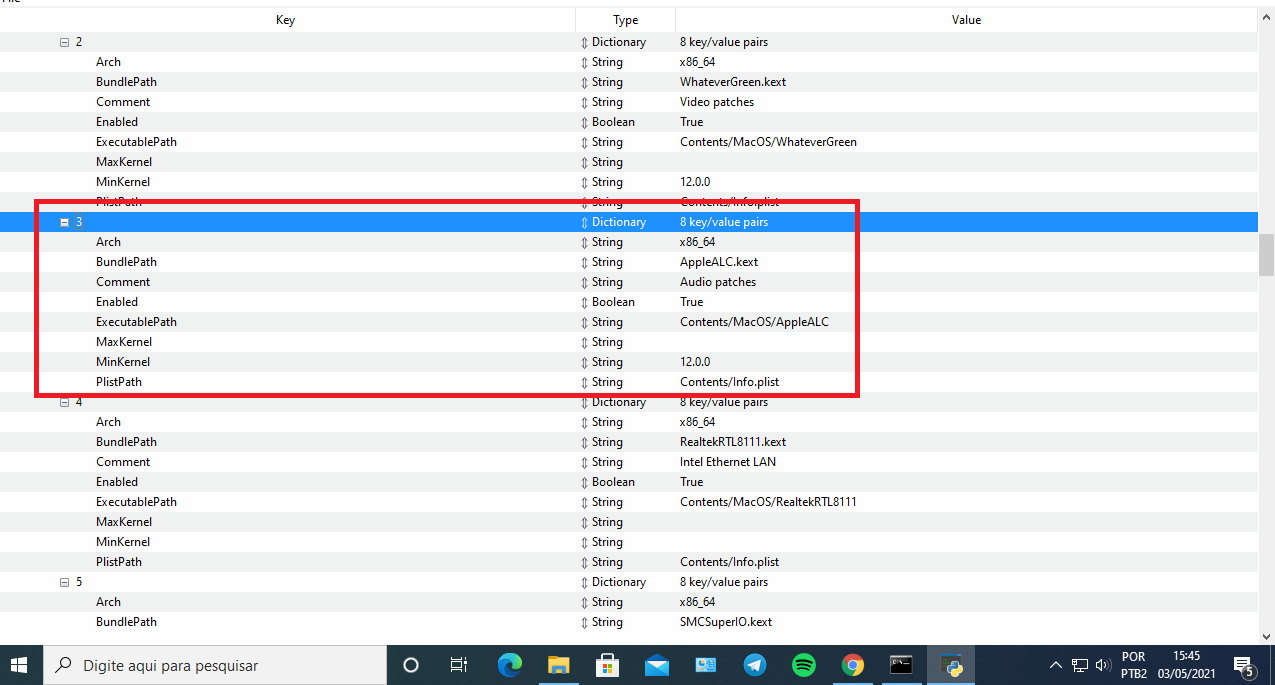Screen dimensions: 1275x685
Task: Open Type dropdown for entry 4 Enabled Boolean
Action: pos(585,482)
